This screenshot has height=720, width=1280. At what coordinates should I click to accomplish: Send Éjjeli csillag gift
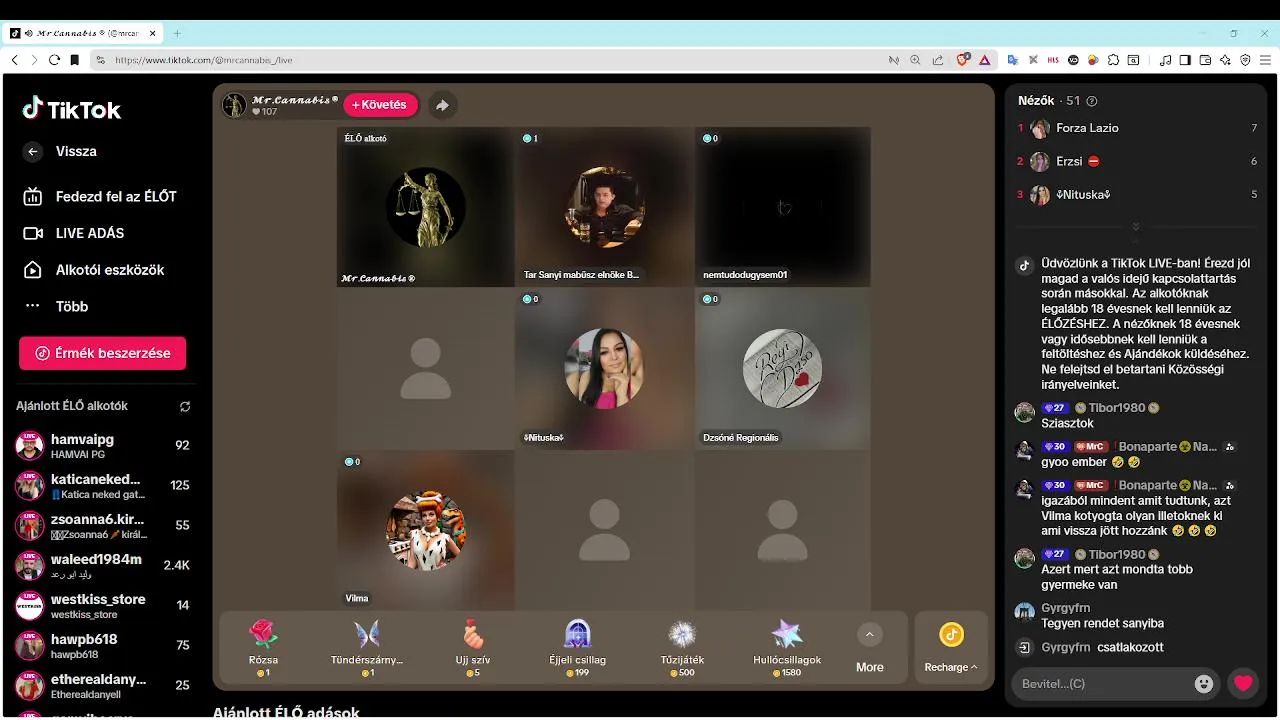pyautogui.click(x=577, y=647)
